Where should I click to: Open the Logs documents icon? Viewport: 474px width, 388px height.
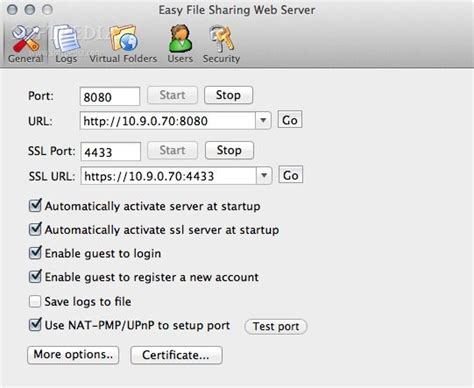[x=66, y=39]
